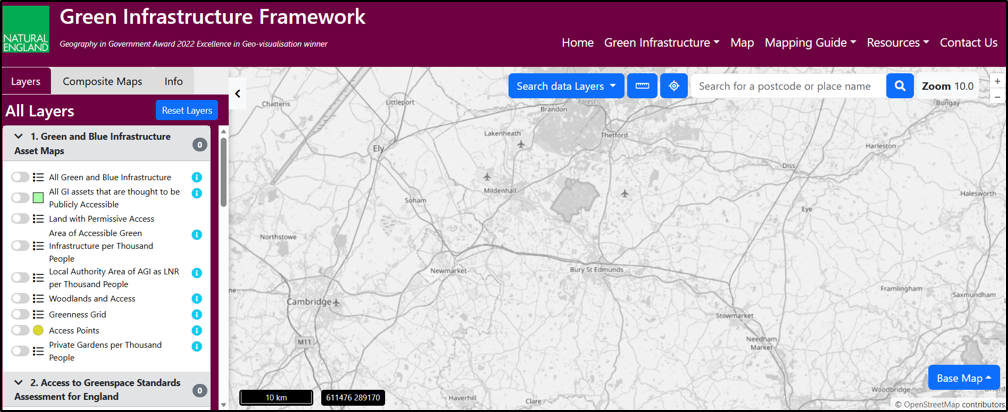
Task: Toggle Local Authority Area of AGI layer
Action: point(21,278)
